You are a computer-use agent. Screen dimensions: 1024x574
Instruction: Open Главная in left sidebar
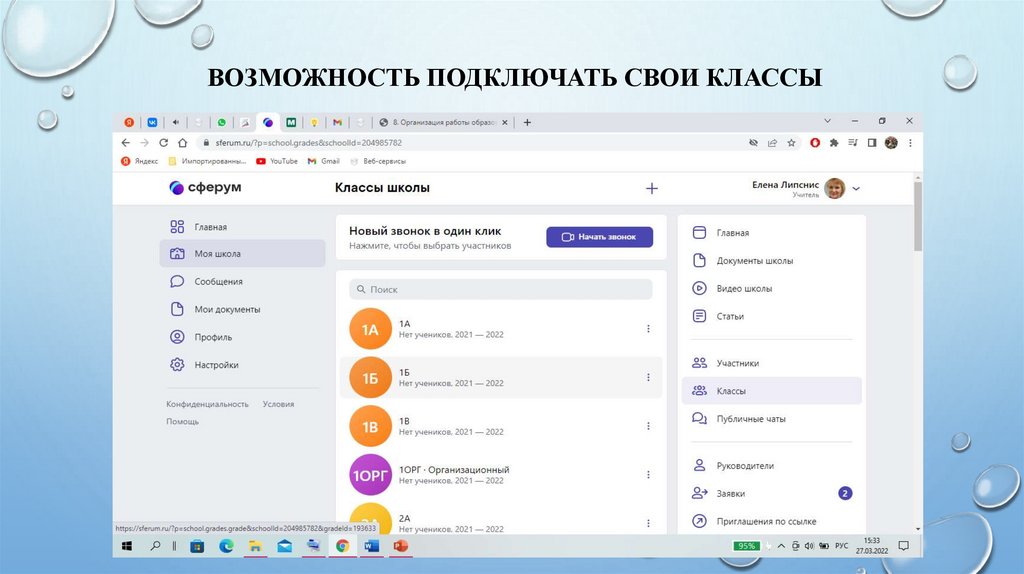click(x=210, y=227)
